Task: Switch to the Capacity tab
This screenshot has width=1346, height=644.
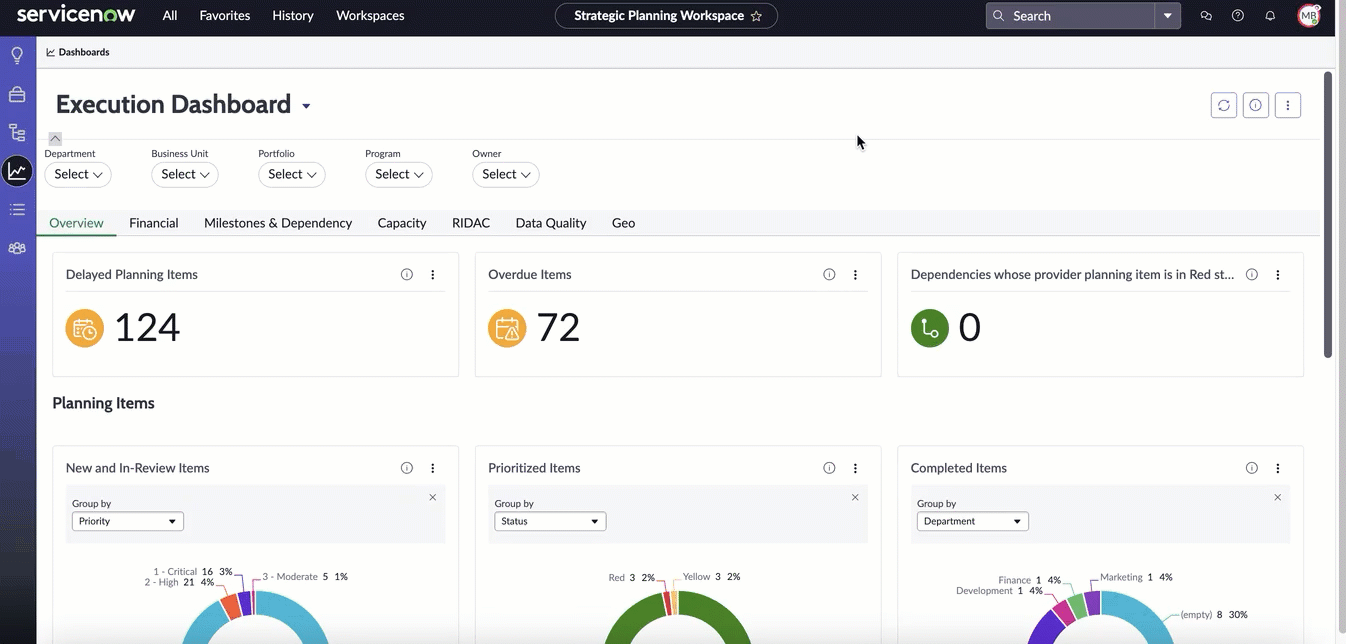Action: pos(402,223)
